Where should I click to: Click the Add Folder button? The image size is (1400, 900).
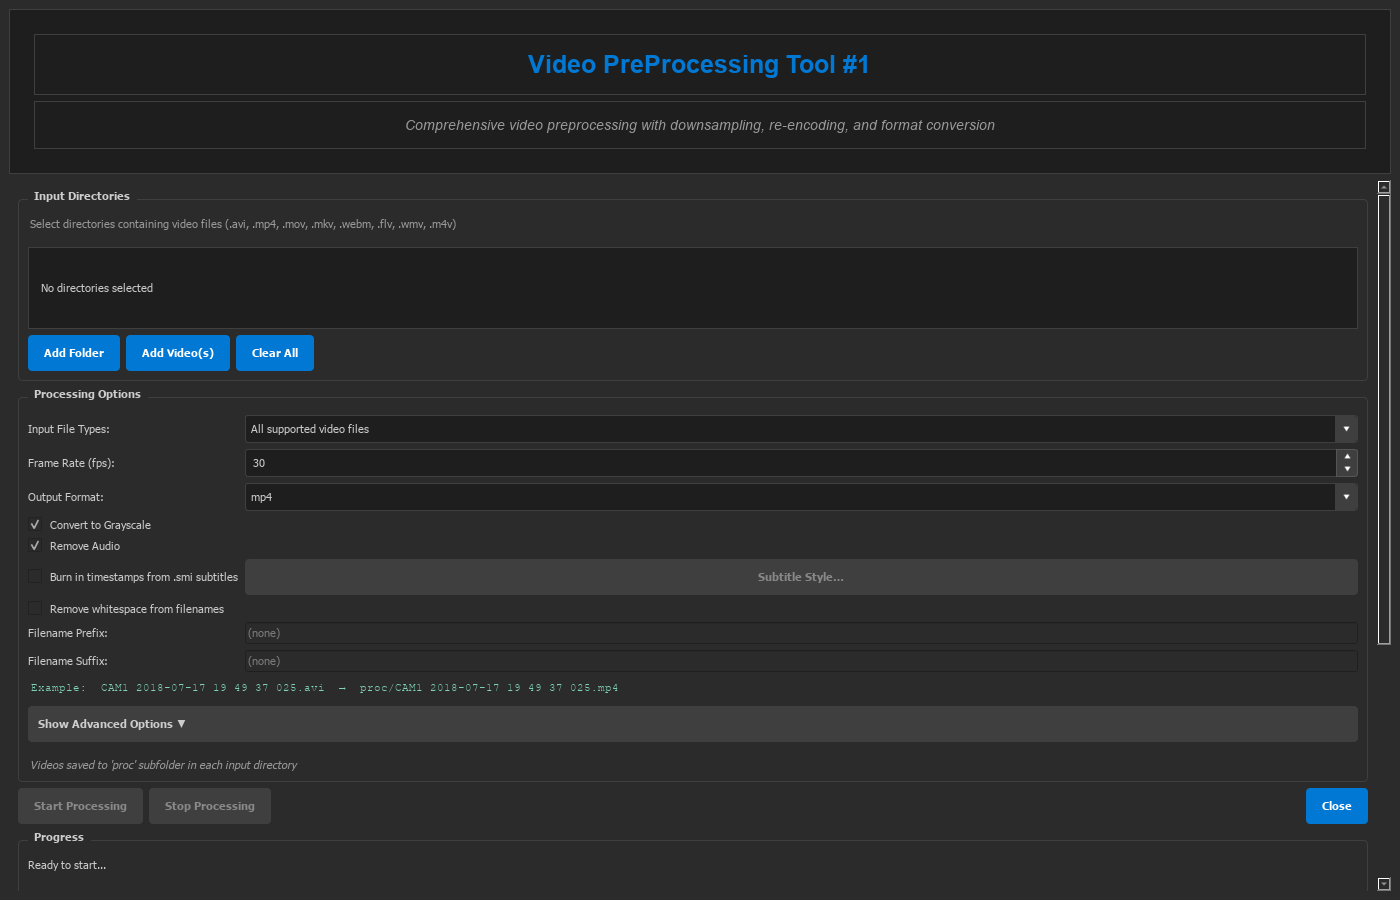74,353
